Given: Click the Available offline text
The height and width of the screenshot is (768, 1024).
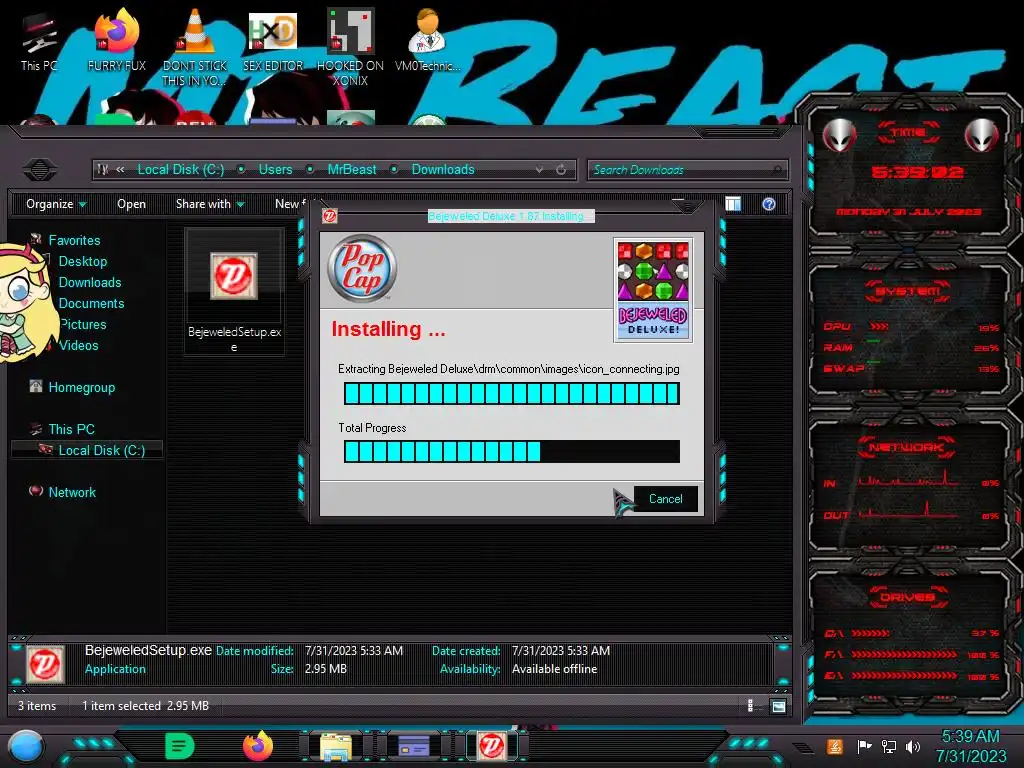Looking at the screenshot, I should [554, 669].
